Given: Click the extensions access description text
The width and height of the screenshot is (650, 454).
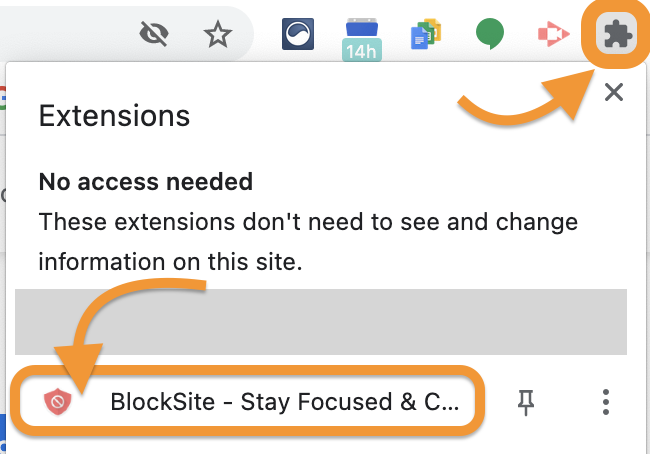Looking at the screenshot, I should coord(307,241).
